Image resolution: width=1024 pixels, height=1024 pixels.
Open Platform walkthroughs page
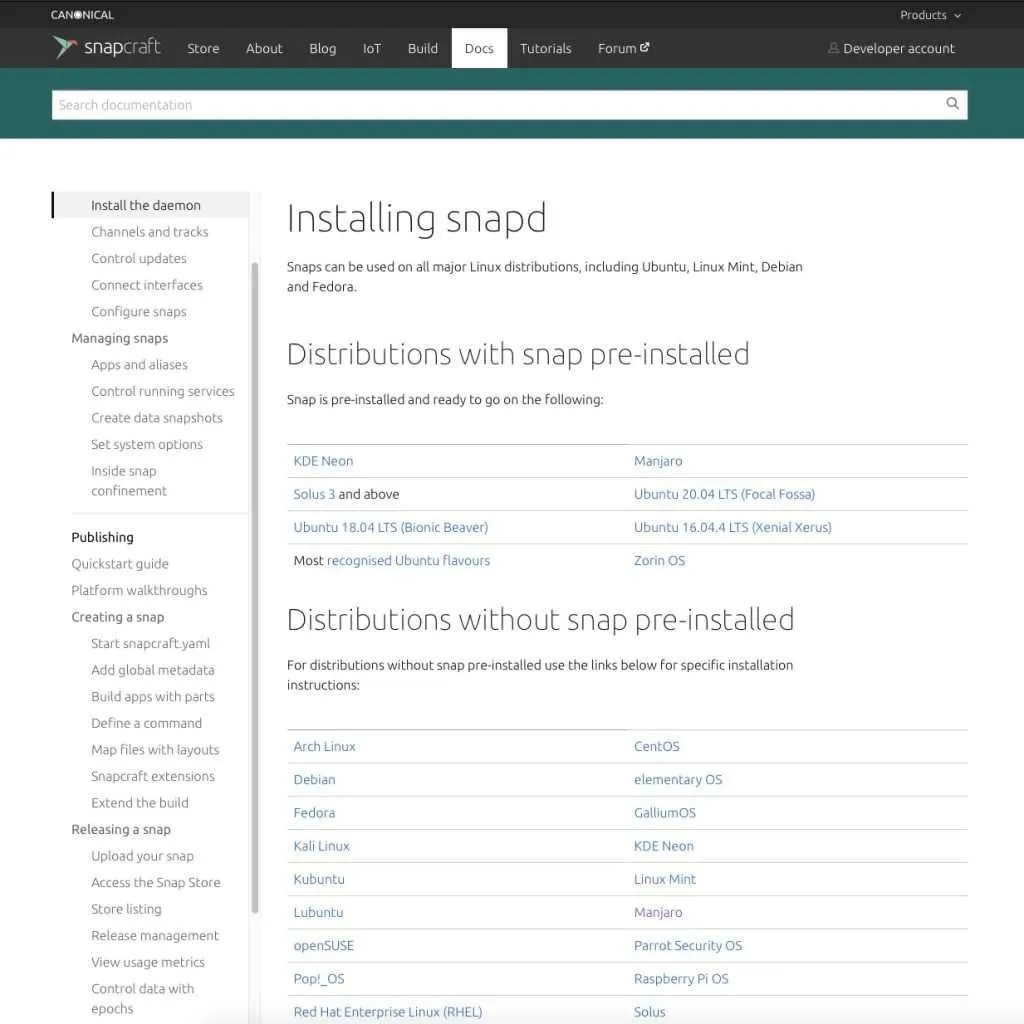tap(139, 590)
